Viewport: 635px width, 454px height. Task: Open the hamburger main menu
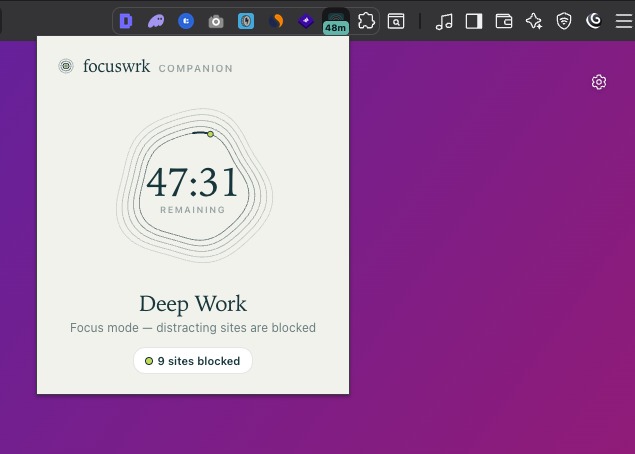pos(624,21)
